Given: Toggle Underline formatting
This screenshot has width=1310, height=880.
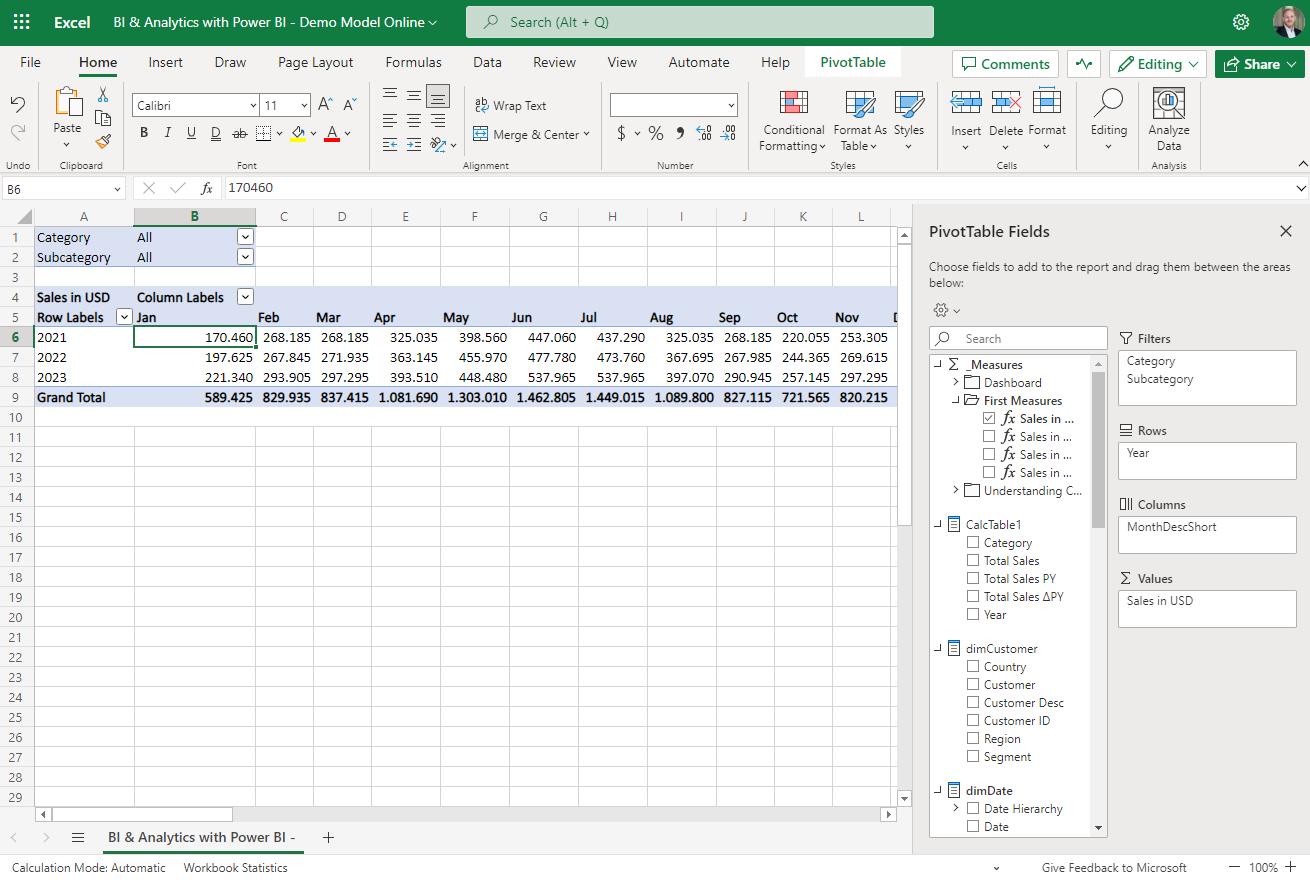Looking at the screenshot, I should 191,133.
